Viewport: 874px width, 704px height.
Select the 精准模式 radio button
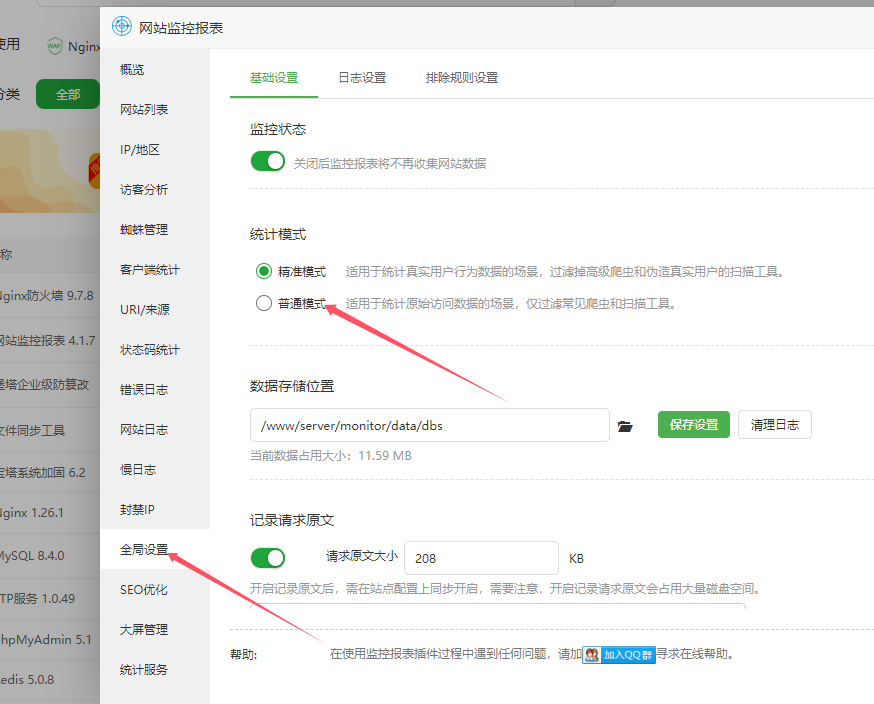point(264,272)
